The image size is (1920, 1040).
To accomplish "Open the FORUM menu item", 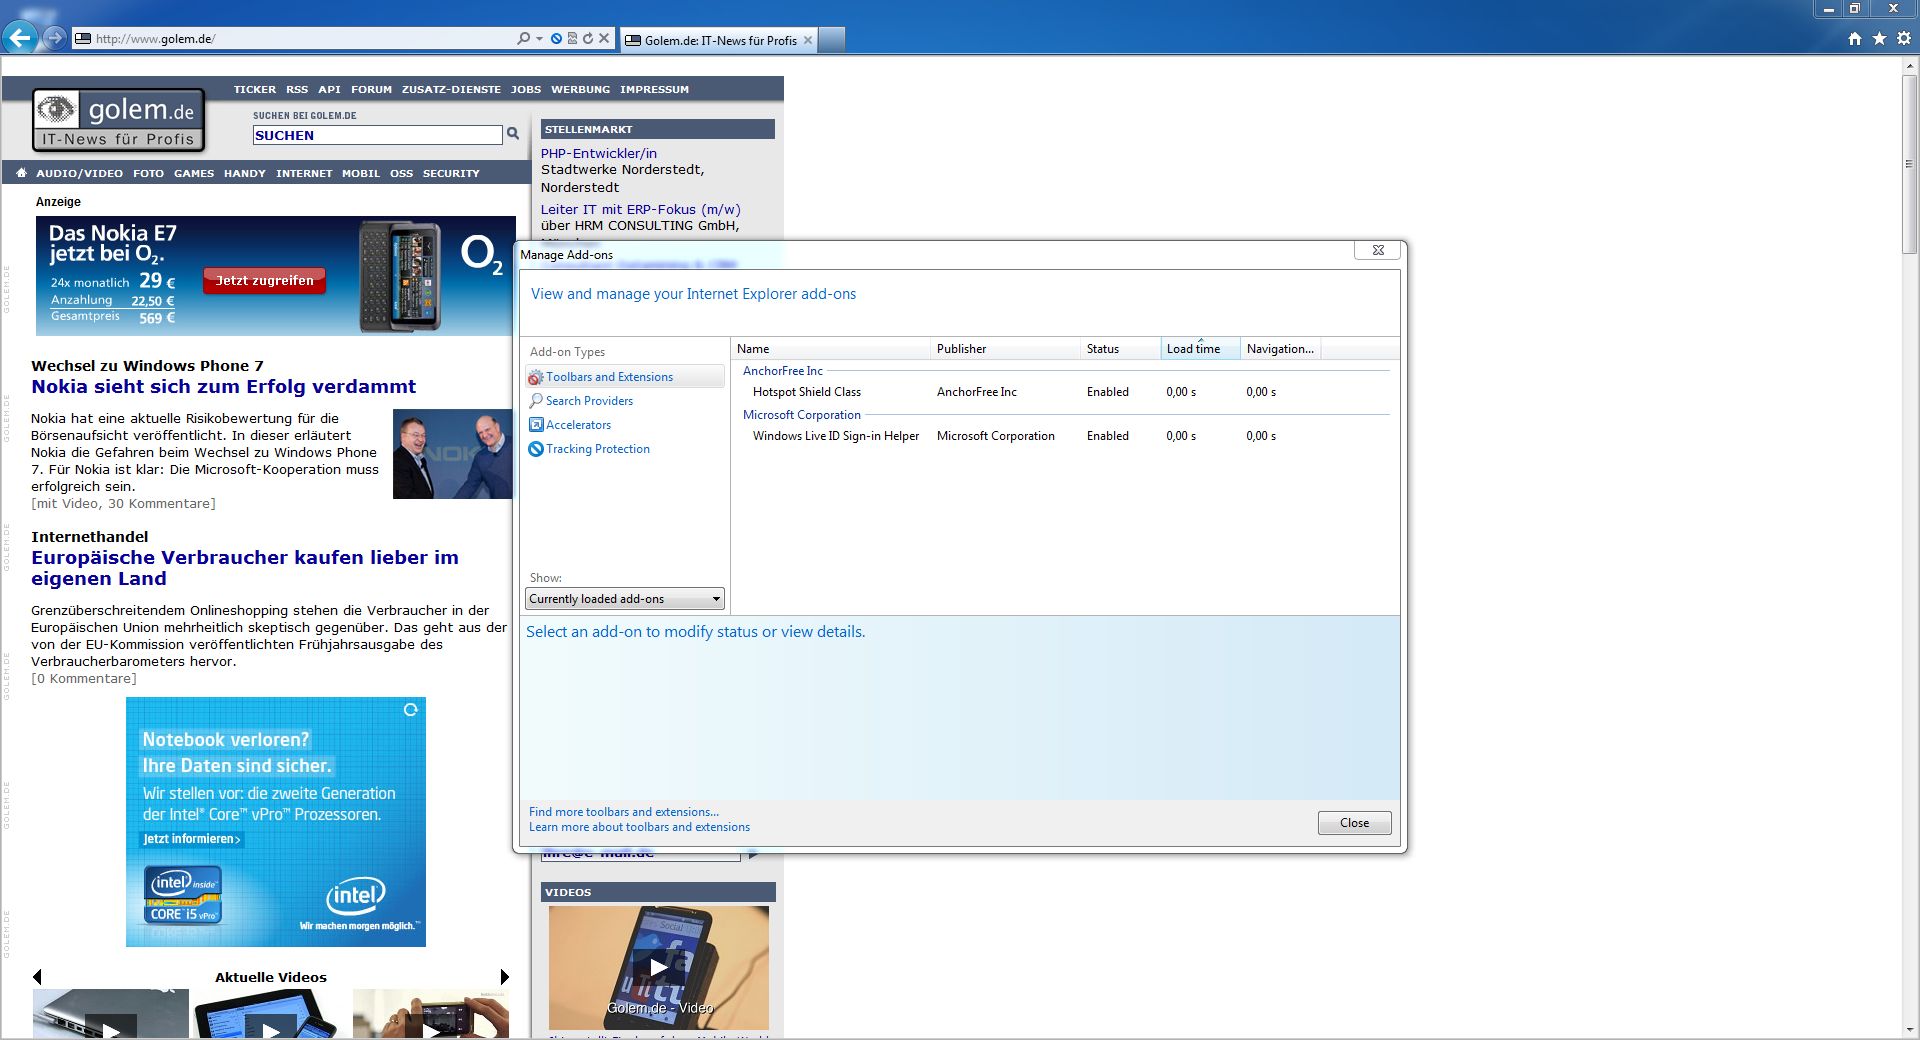I will 371,89.
